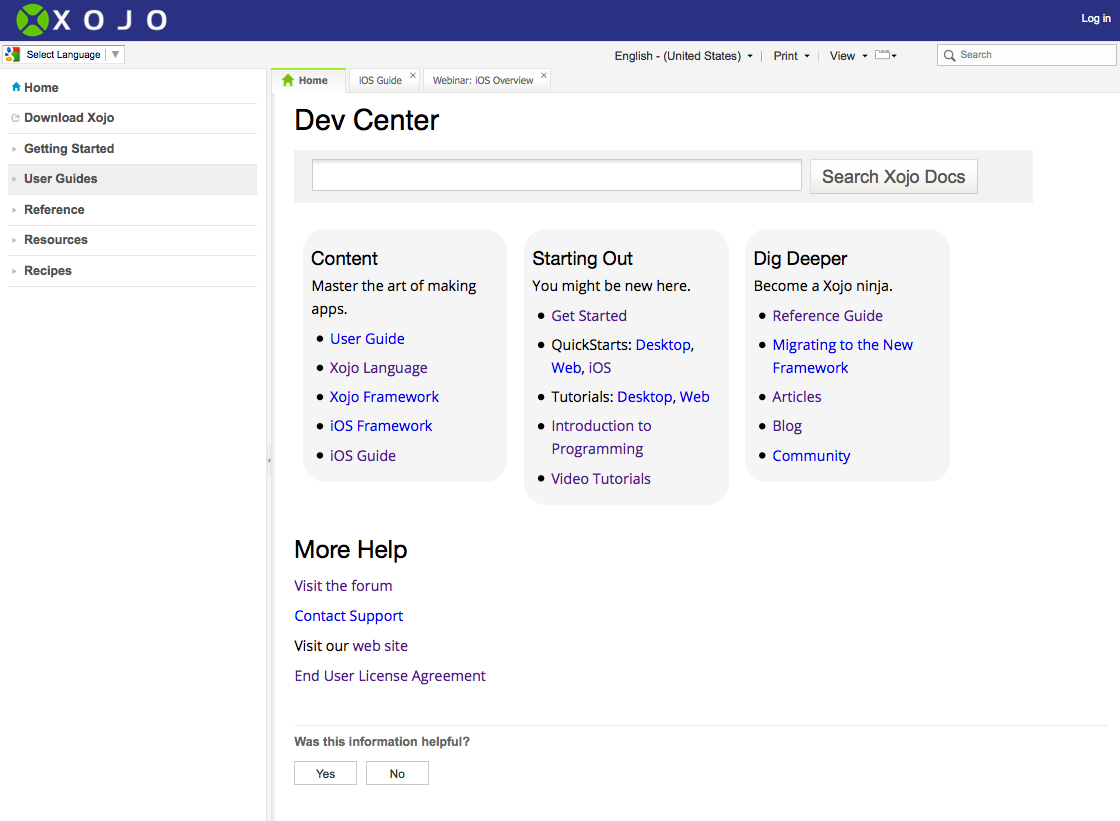Screen dimensions: 1120x821
Task: Click the green home icon on the Home tab
Action: [288, 81]
